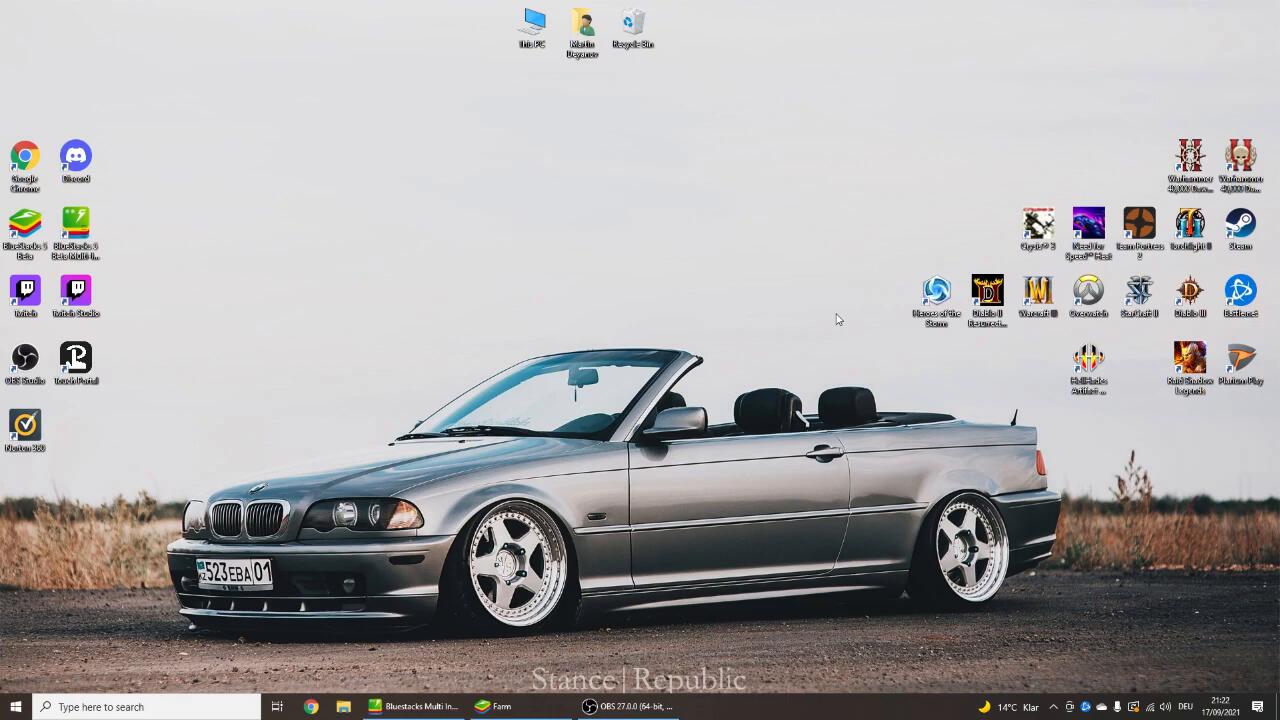The width and height of the screenshot is (1280, 720).
Task: Open the volume control in system tray
Action: coord(1165,707)
